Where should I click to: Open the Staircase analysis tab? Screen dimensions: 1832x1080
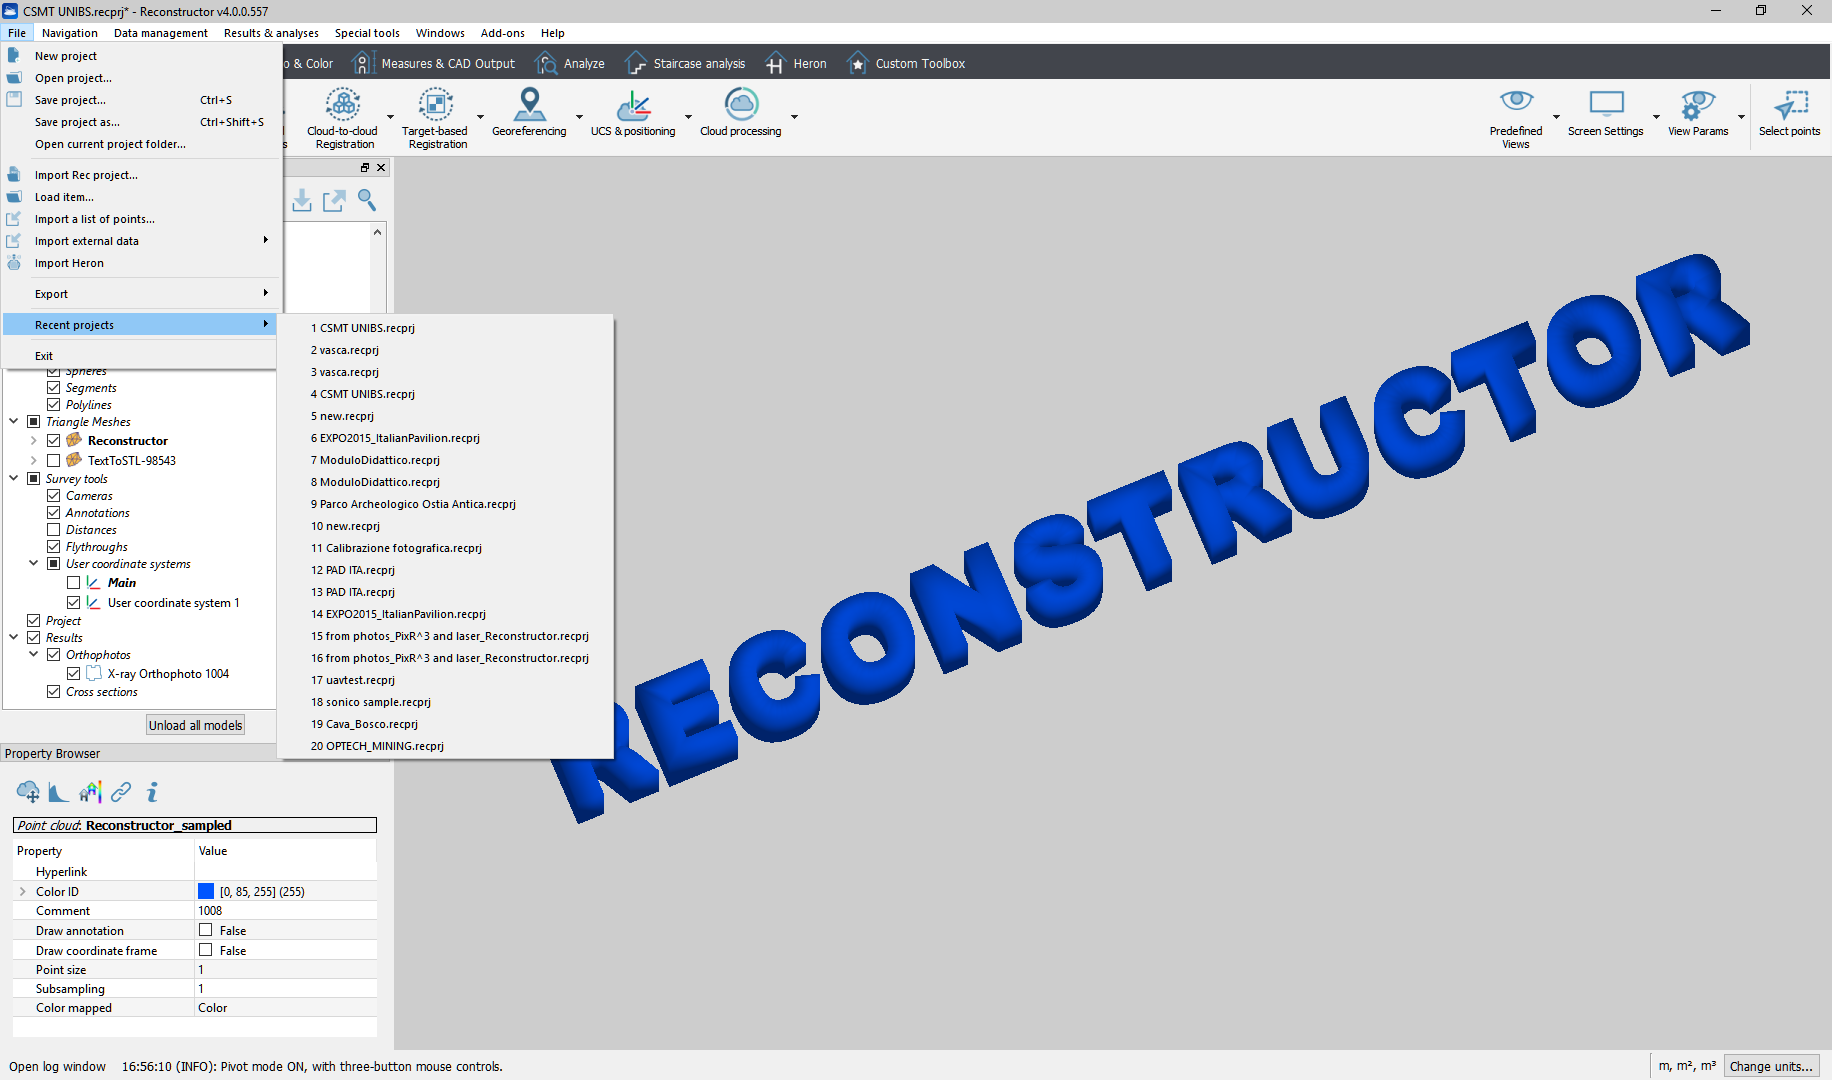pyautogui.click(x=685, y=63)
